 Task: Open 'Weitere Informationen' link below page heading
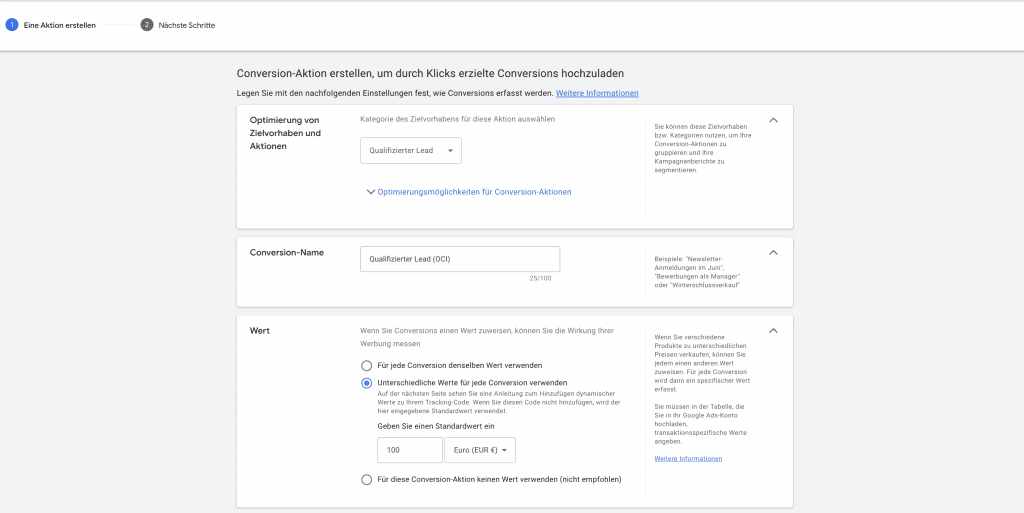597,93
